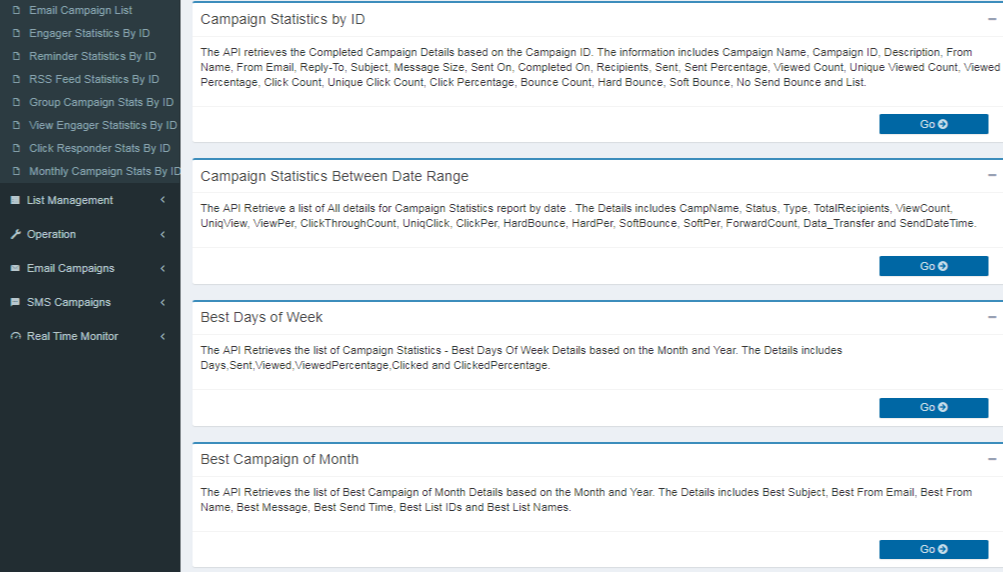Select Monthly Campaign Stats By ID
Screen dimensions: 1003x572
[105, 171]
